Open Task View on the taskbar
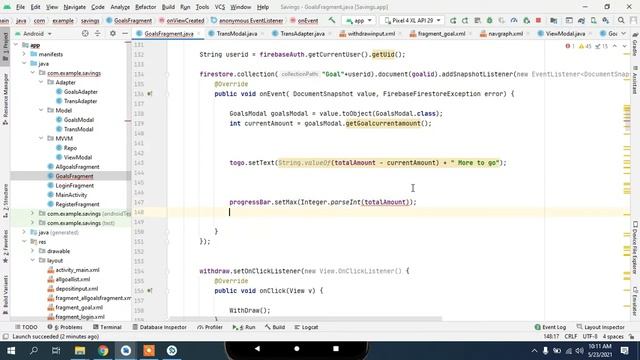The image size is (640, 360). pyautogui.click(x=56, y=351)
